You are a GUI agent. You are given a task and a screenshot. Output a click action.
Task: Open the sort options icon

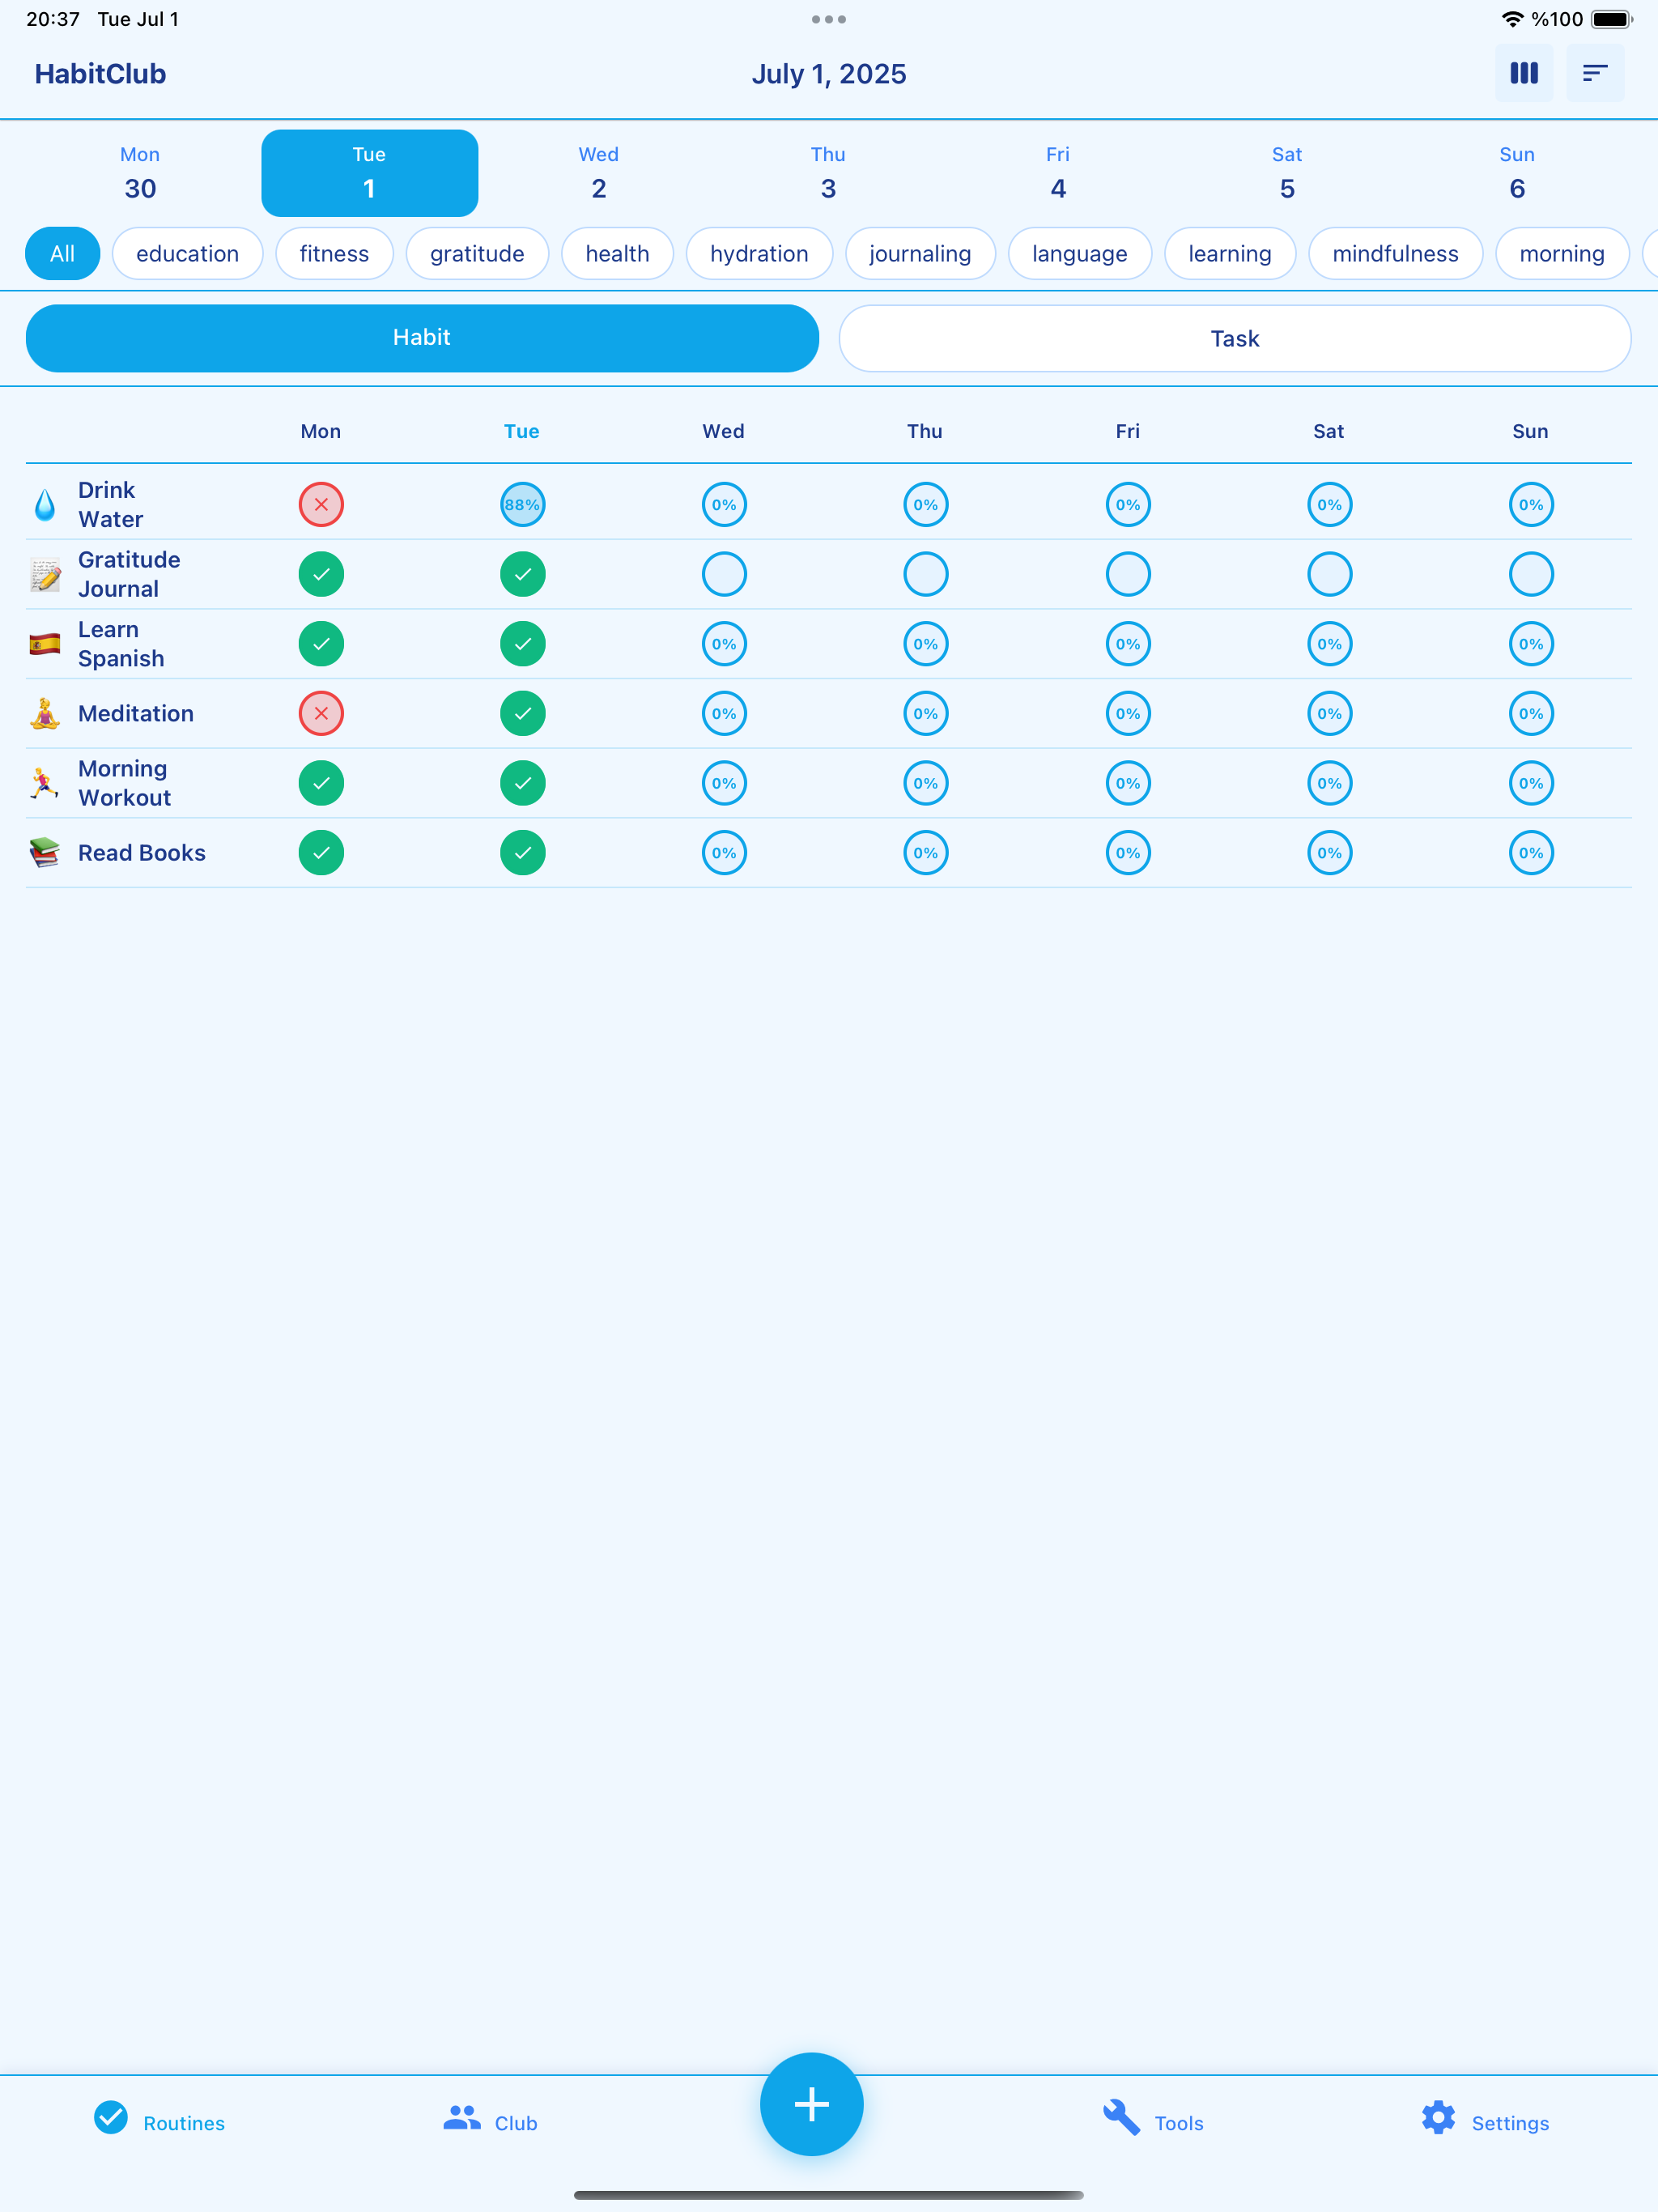1595,73
